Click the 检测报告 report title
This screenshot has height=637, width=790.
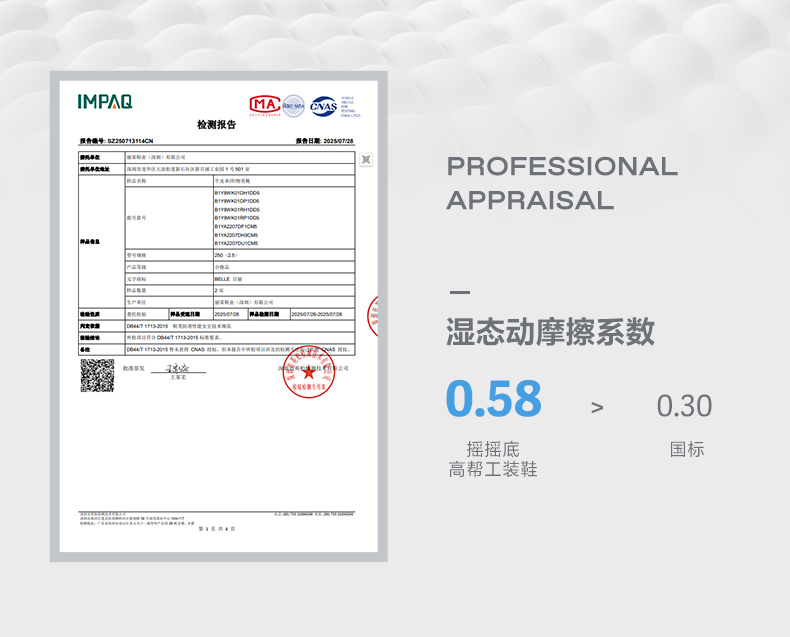coord(217,125)
